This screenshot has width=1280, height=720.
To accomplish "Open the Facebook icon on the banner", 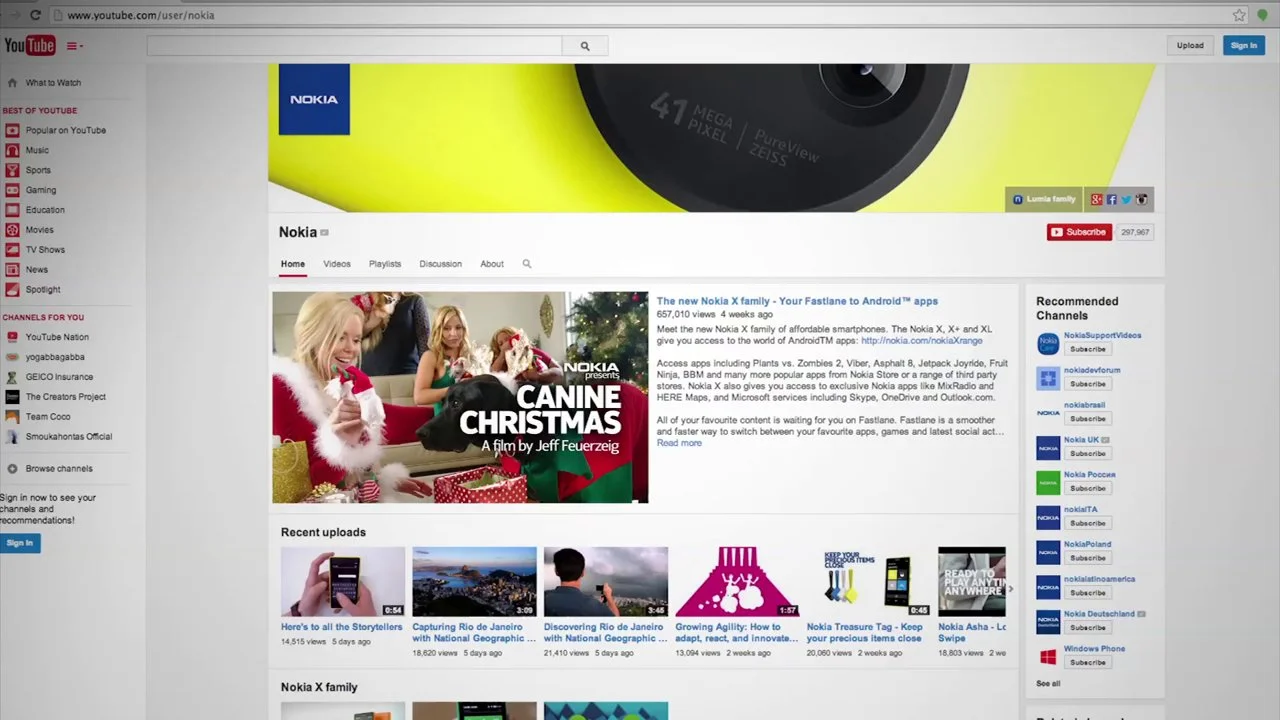I will [1111, 200].
